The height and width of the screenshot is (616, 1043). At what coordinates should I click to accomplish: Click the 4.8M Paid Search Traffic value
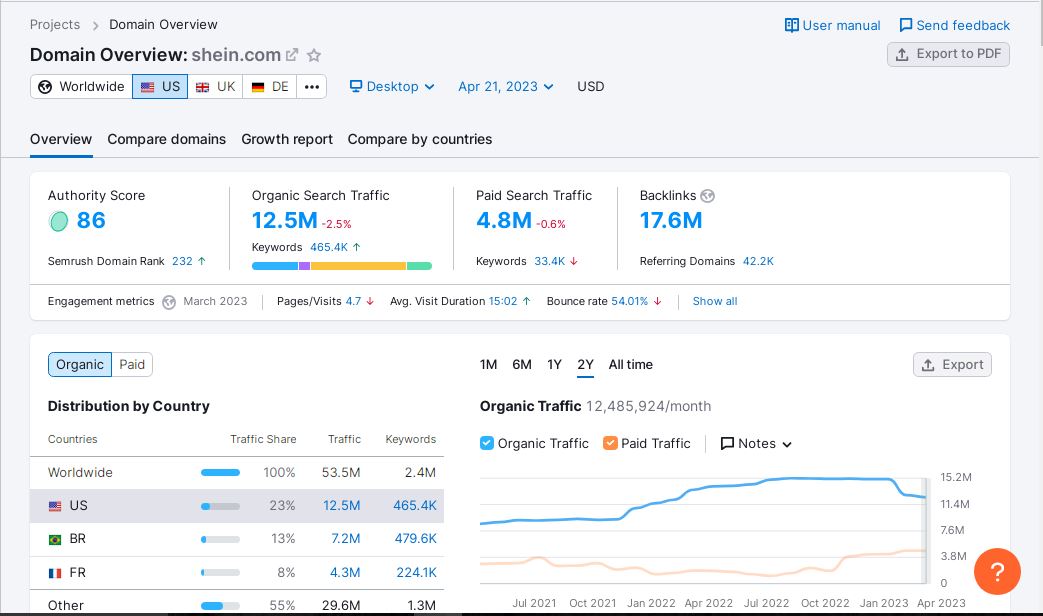[504, 220]
